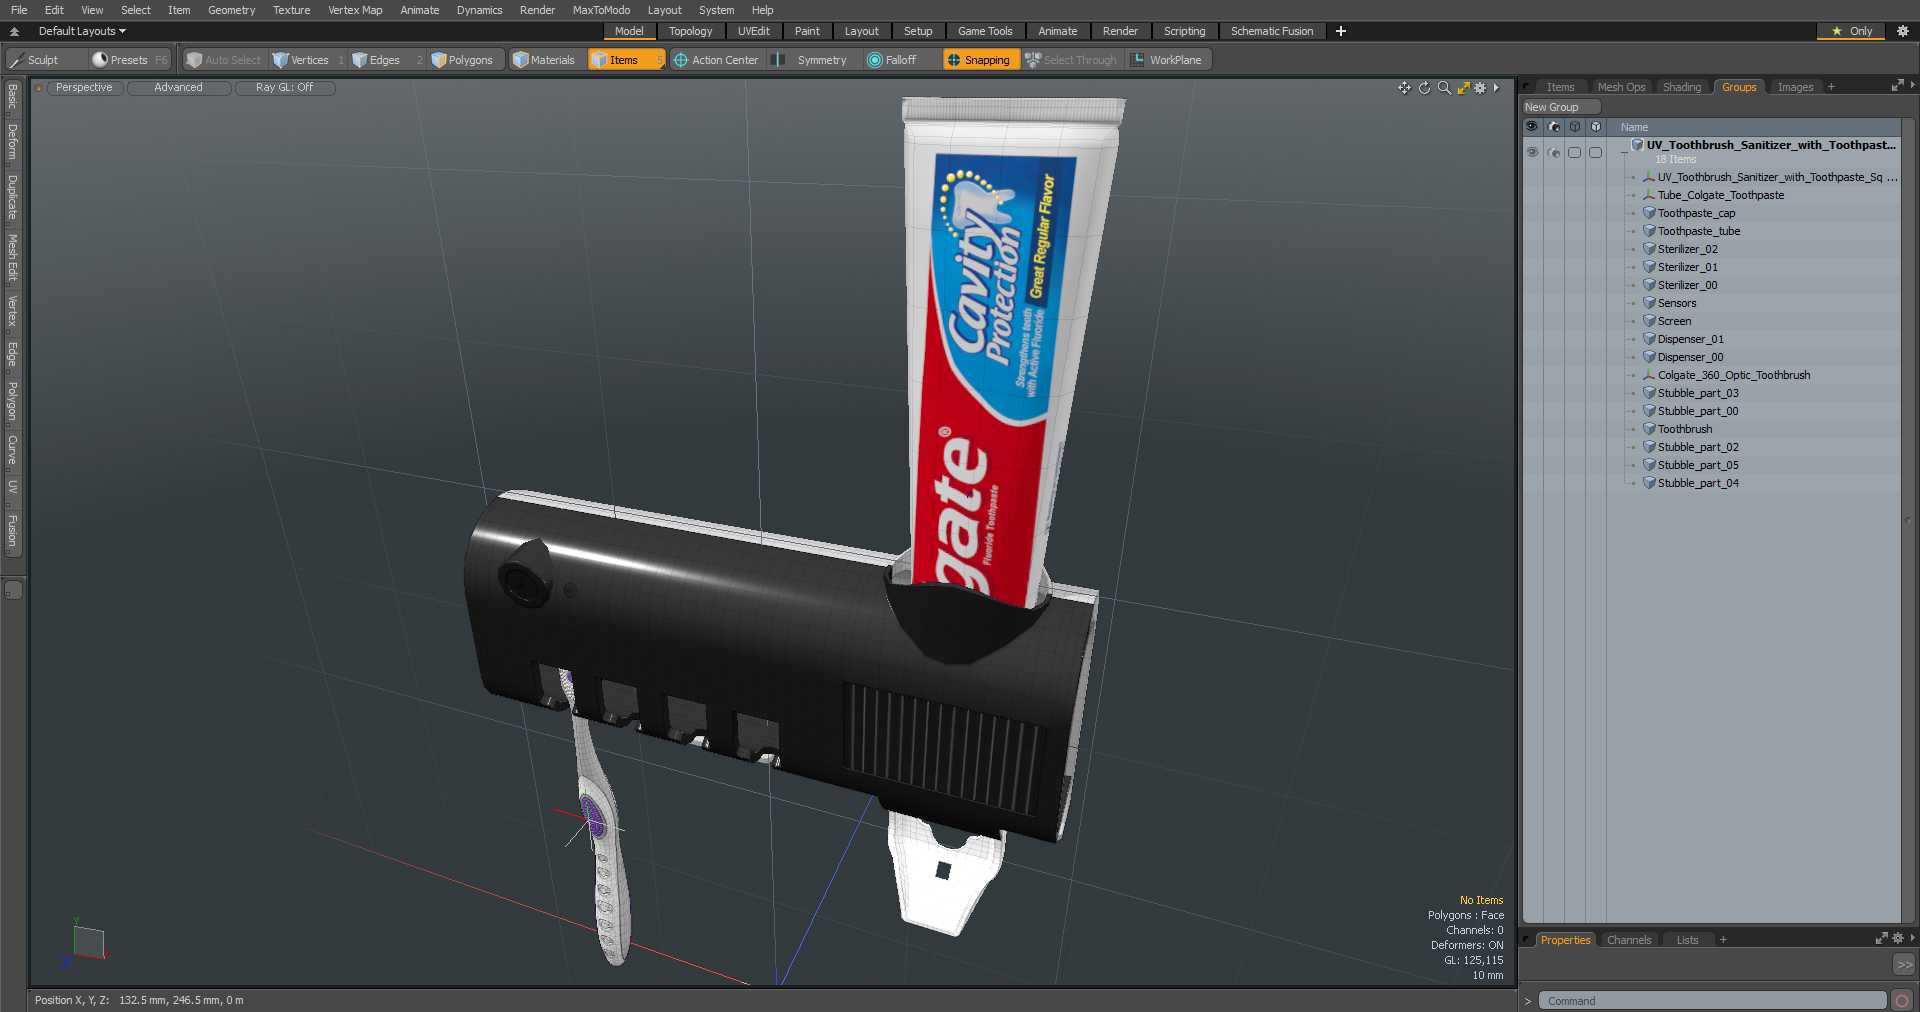Viewport: 1920px width, 1012px height.
Task: Switch to Polygons selection mode
Action: [462, 60]
